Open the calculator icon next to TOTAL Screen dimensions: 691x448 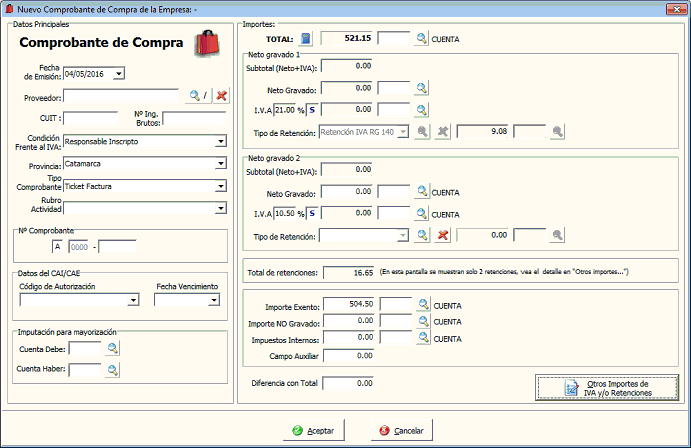[x=306, y=38]
